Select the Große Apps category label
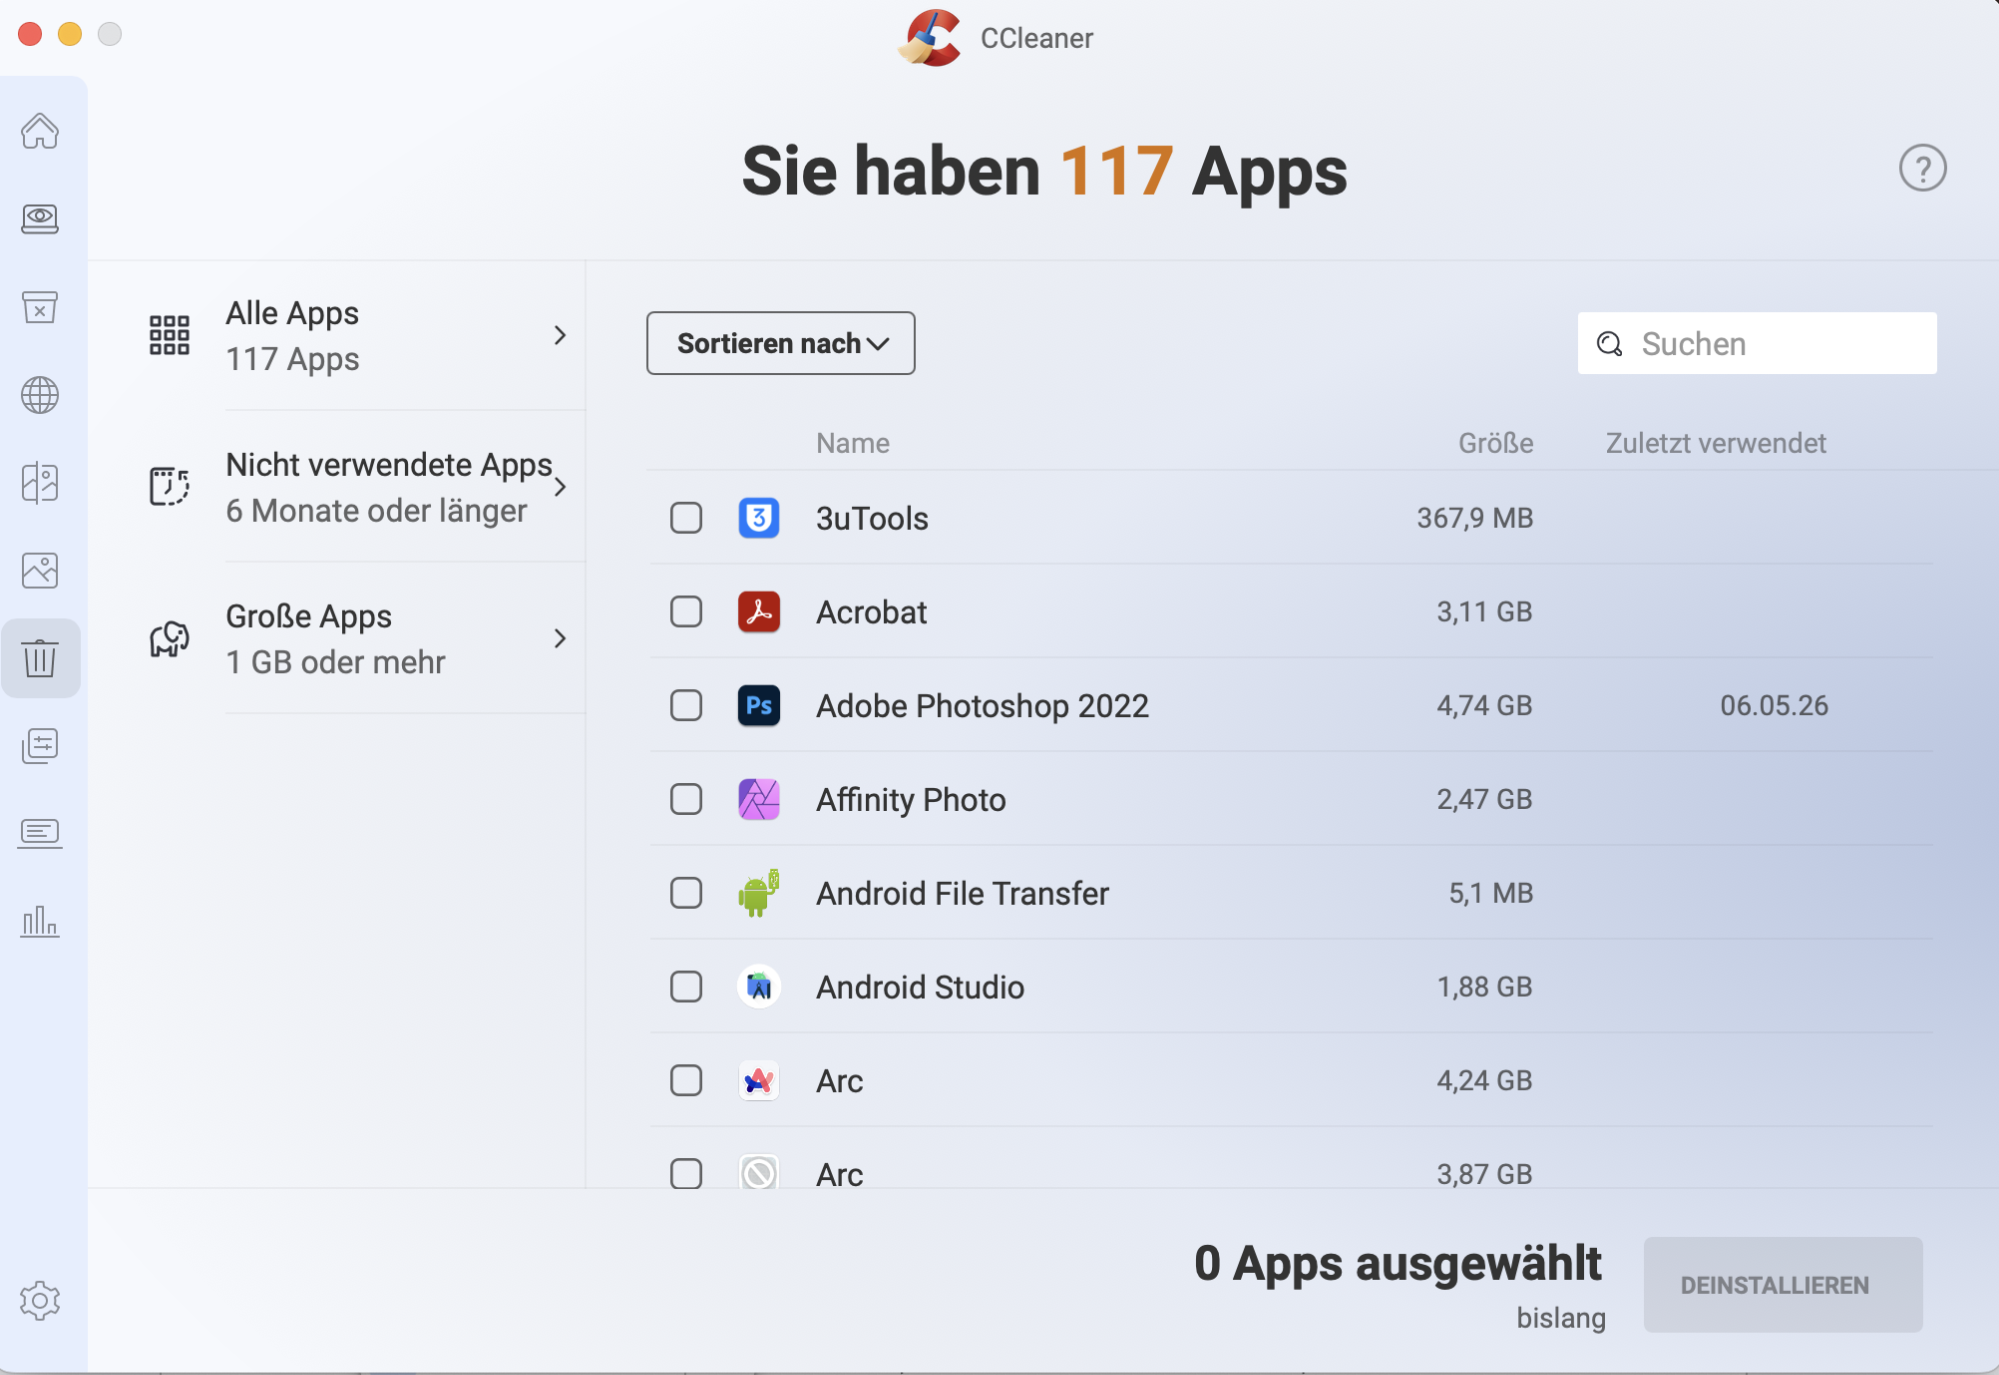 pyautogui.click(x=308, y=617)
